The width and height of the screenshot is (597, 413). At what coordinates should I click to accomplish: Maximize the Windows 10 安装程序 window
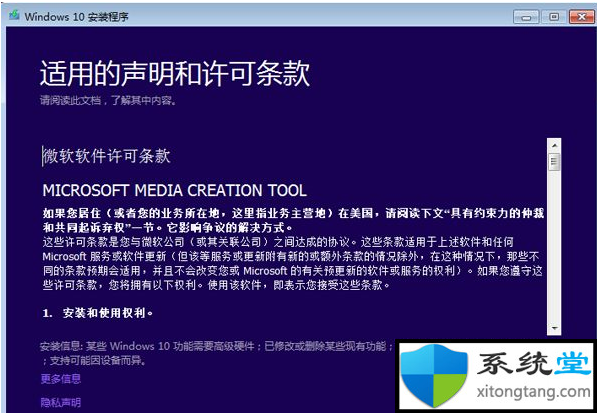554,17
